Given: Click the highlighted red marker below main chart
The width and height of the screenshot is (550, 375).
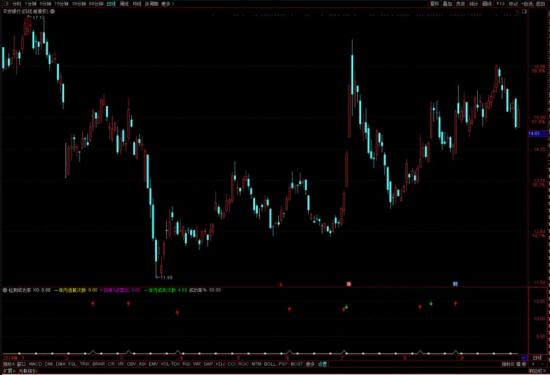Looking at the screenshot, I should (x=349, y=284).
